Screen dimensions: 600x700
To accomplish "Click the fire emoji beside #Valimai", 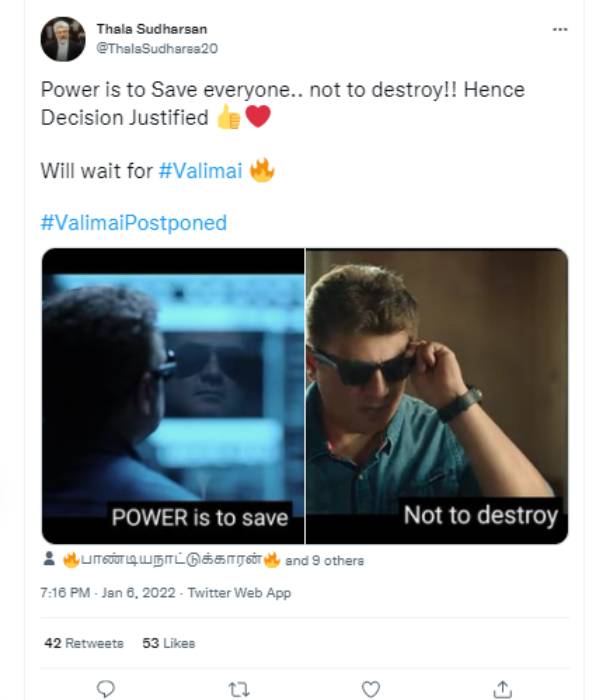I will [x=262, y=171].
